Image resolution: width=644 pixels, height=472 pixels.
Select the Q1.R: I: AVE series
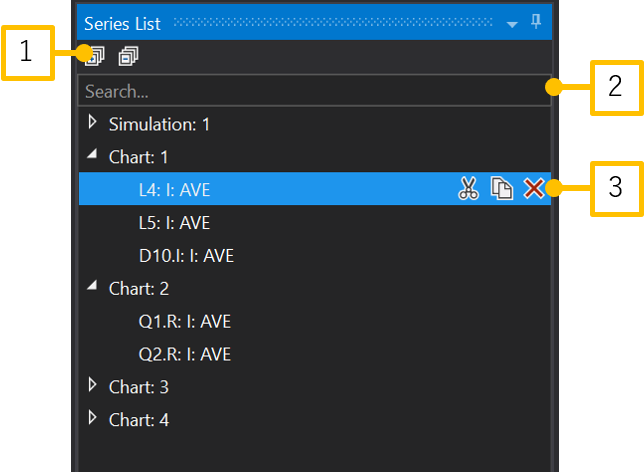[185, 321]
